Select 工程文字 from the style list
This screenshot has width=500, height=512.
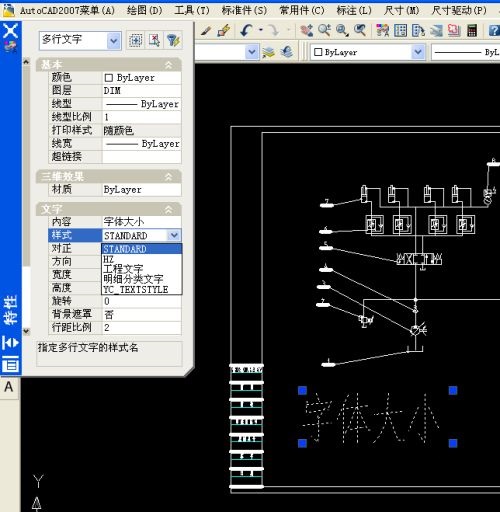tap(123, 269)
